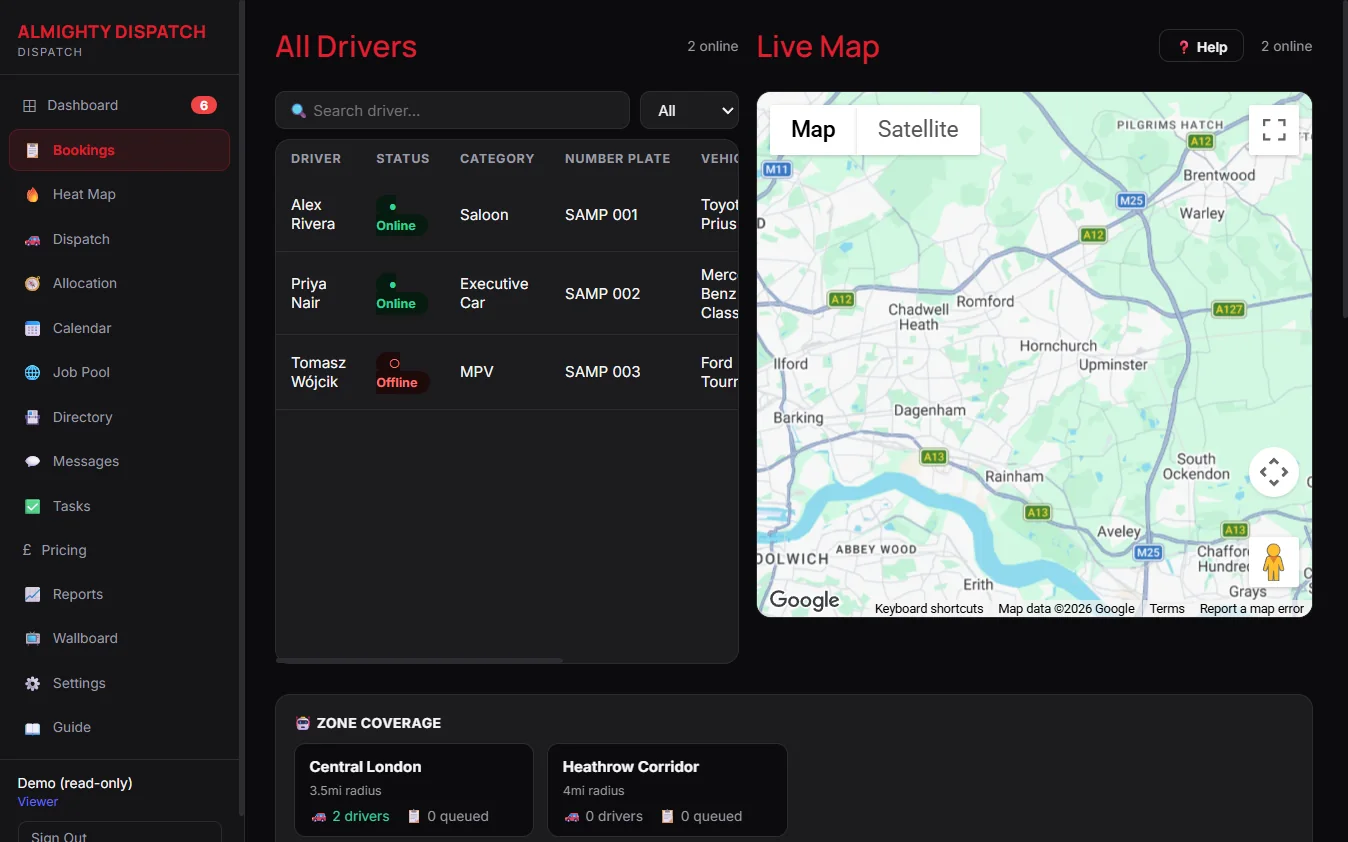
Task: Go to Dashboard page
Action: 119,106
